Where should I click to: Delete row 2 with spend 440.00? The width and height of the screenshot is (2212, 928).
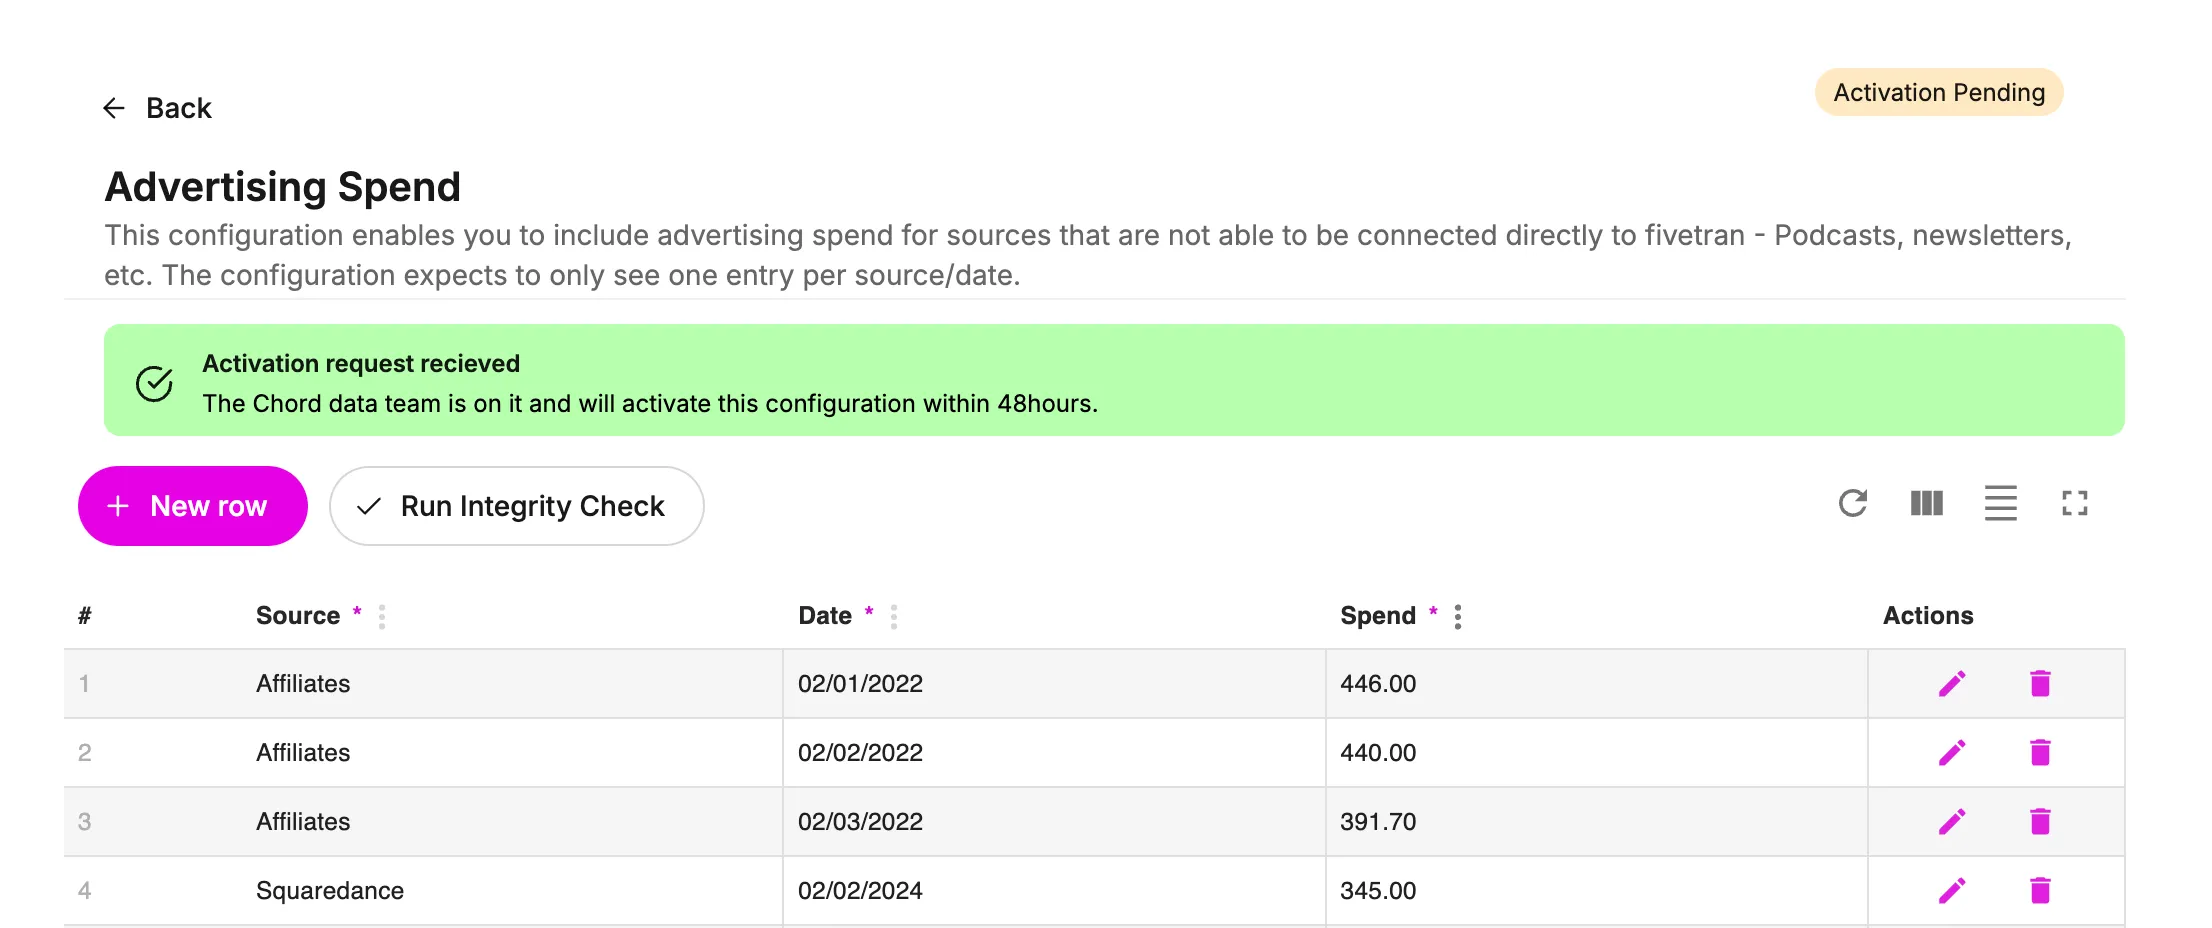[x=2041, y=753]
